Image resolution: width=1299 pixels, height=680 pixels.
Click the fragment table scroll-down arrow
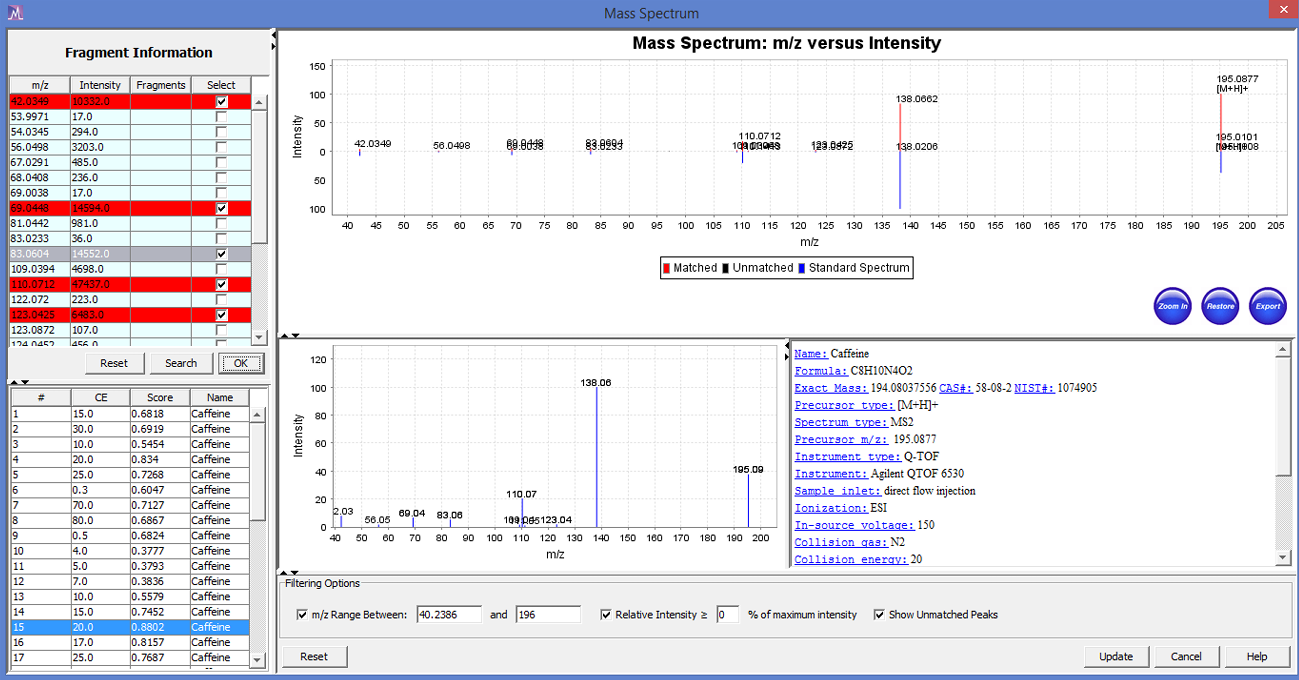tap(260, 337)
